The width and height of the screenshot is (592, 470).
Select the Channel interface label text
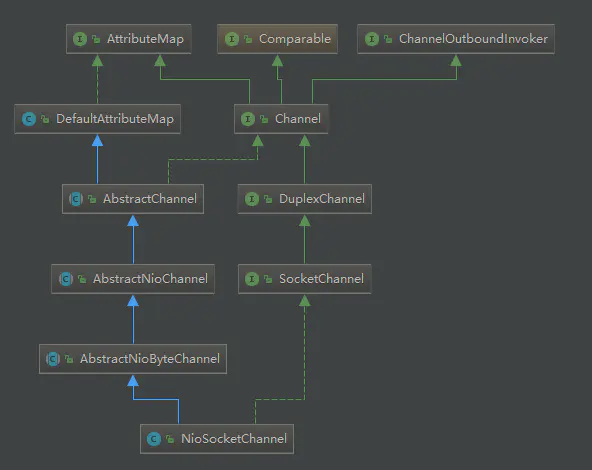click(x=298, y=119)
